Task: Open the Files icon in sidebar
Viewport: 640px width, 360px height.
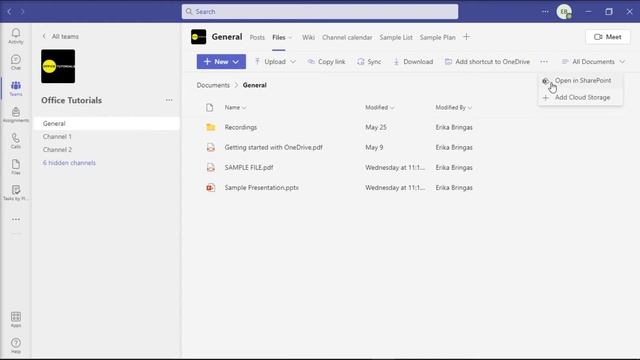Action: pos(16,164)
